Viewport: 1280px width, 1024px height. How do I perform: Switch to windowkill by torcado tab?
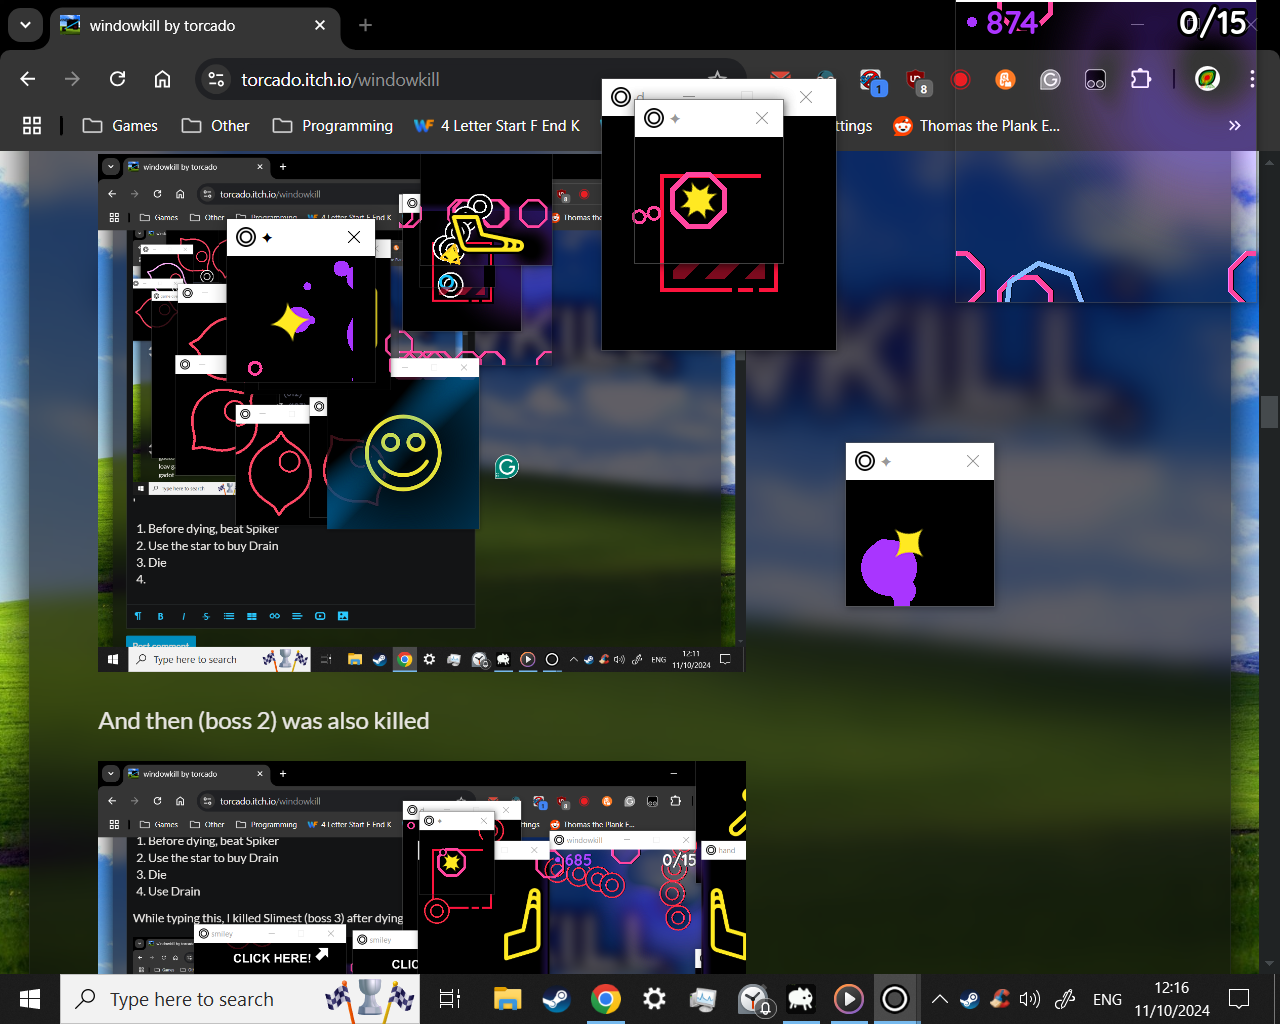coord(193,25)
